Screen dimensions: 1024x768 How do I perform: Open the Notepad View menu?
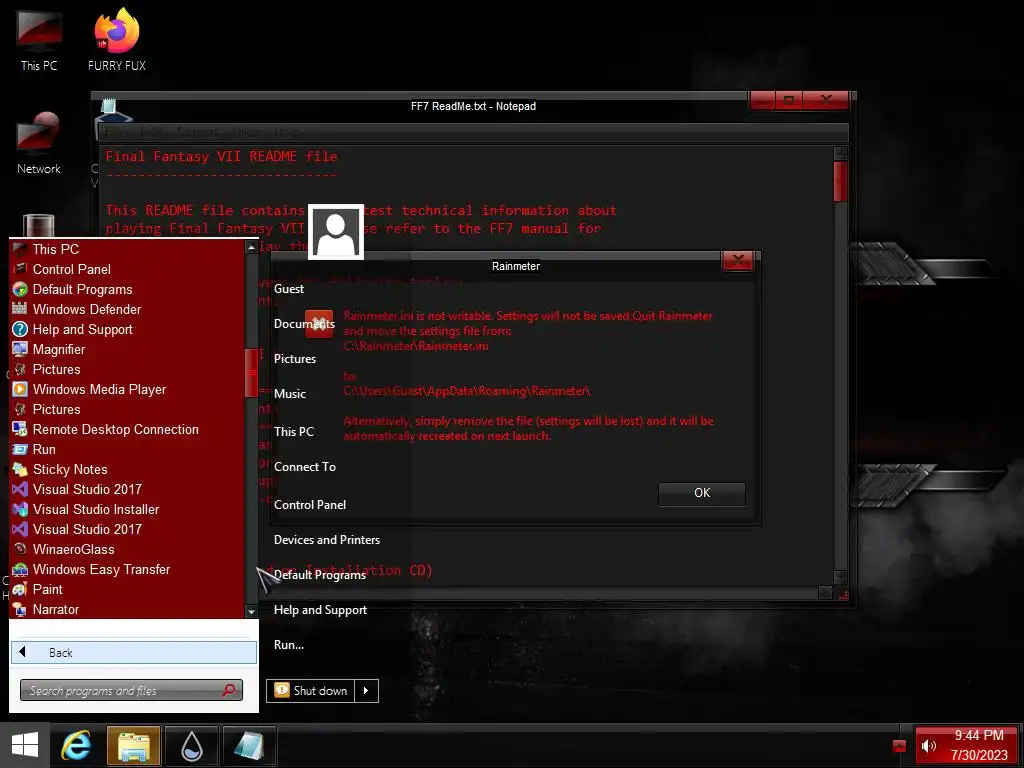tap(247, 133)
